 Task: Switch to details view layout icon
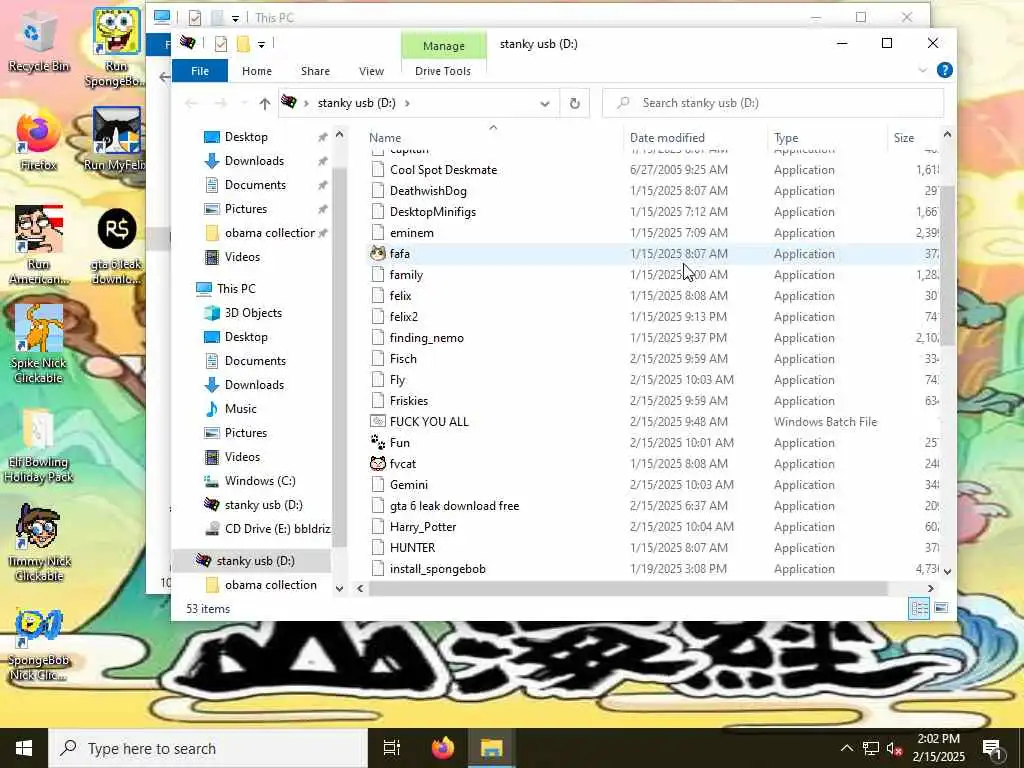pyautogui.click(x=920, y=609)
